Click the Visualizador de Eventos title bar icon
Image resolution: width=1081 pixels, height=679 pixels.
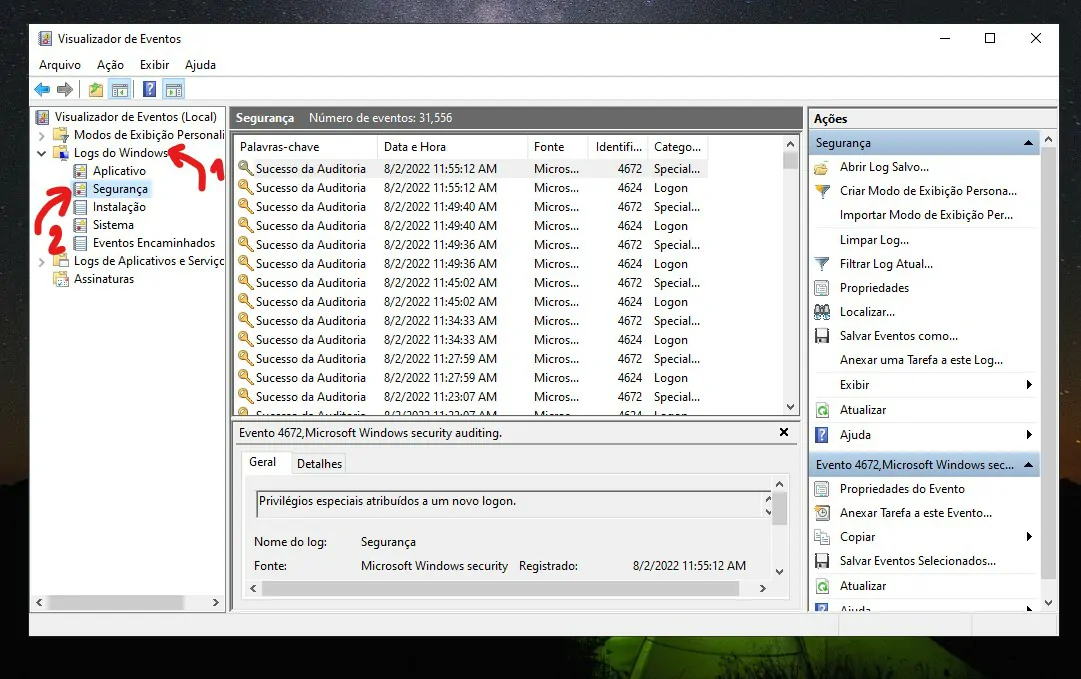tap(46, 39)
